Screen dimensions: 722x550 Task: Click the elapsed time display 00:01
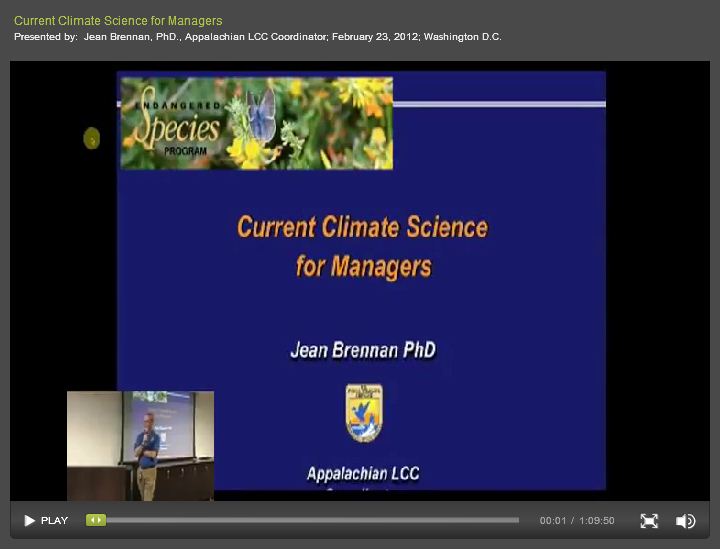point(552,521)
